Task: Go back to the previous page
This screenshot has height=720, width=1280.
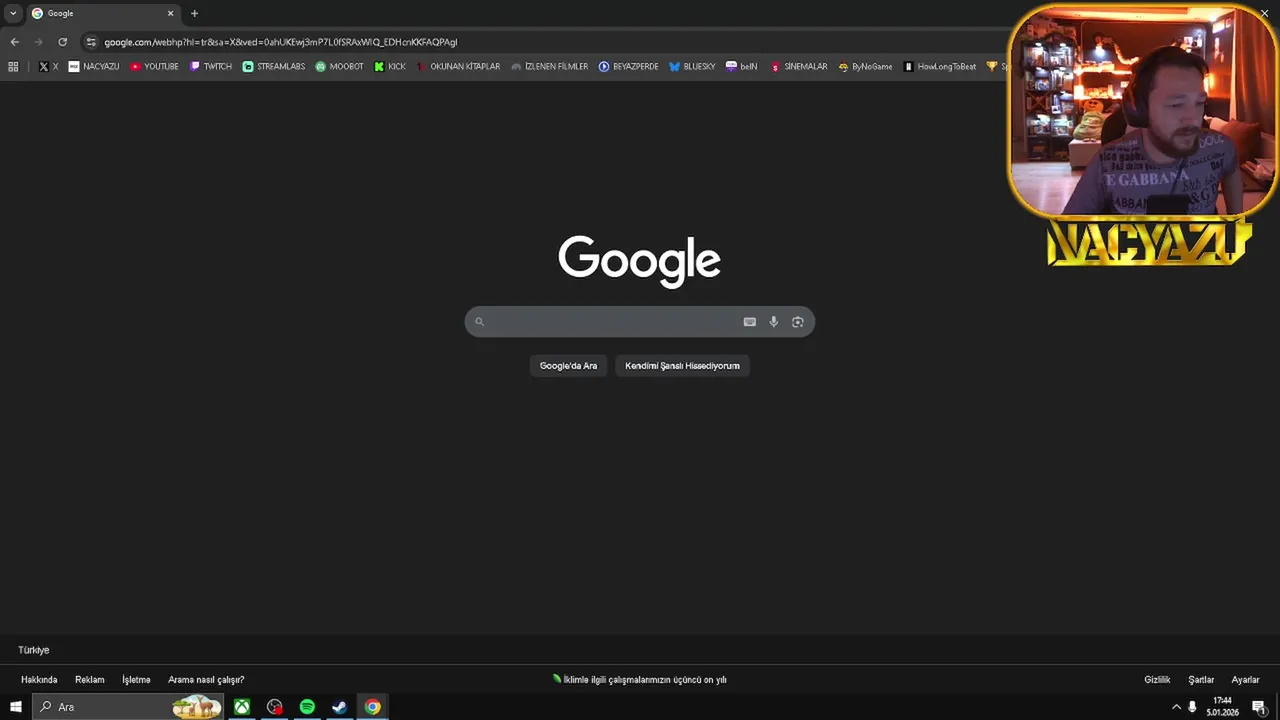Action: pos(14,42)
